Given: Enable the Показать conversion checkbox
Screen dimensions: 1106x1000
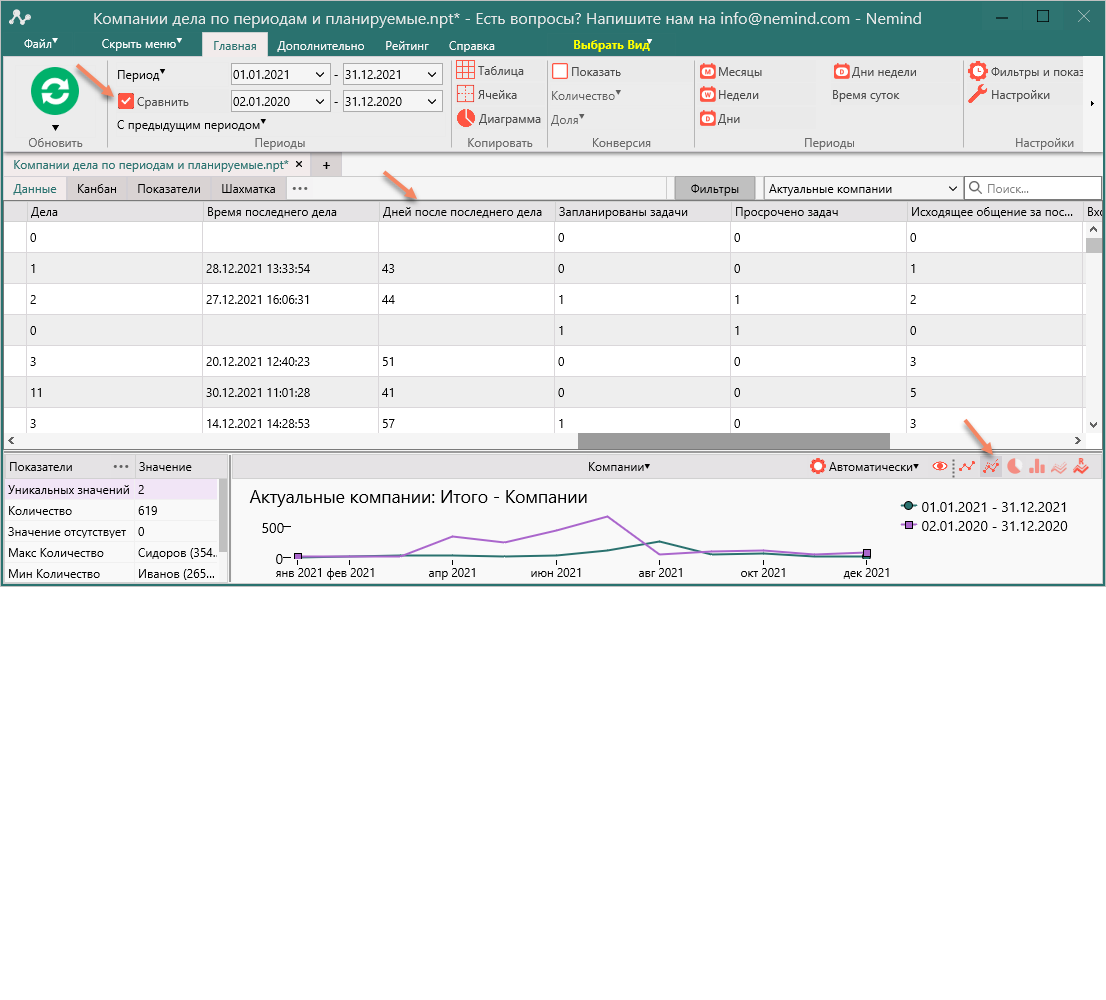Looking at the screenshot, I should coord(560,71).
